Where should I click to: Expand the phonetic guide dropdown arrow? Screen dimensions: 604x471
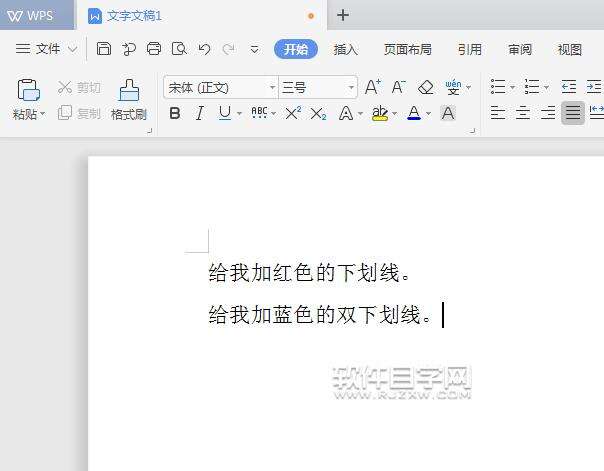468,88
